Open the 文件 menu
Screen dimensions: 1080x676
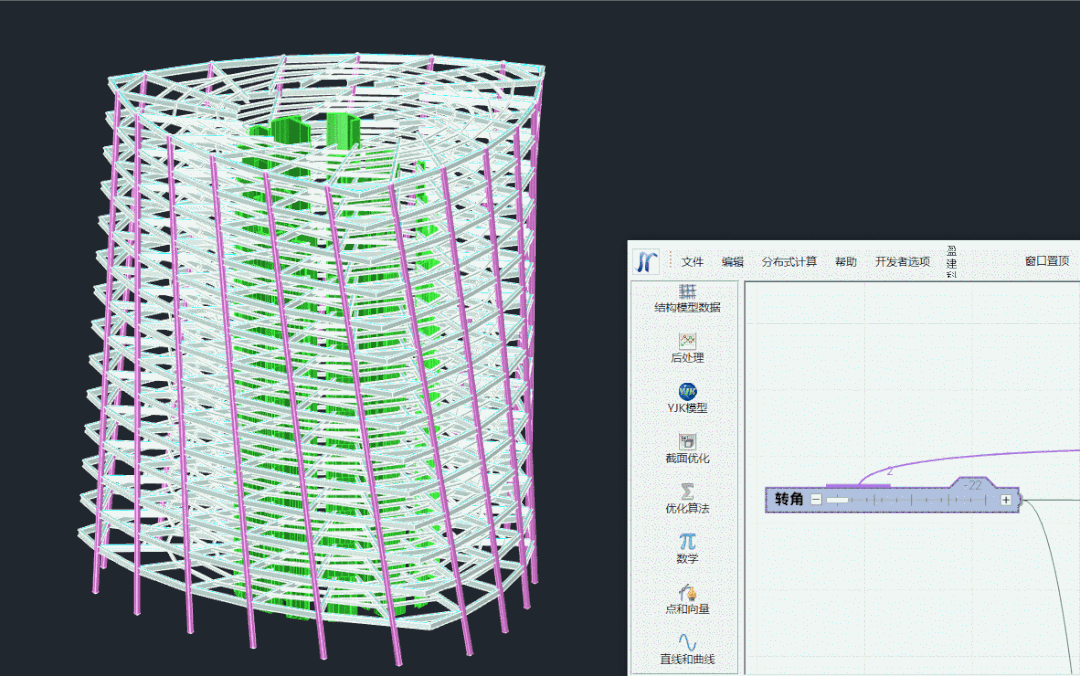(692, 262)
